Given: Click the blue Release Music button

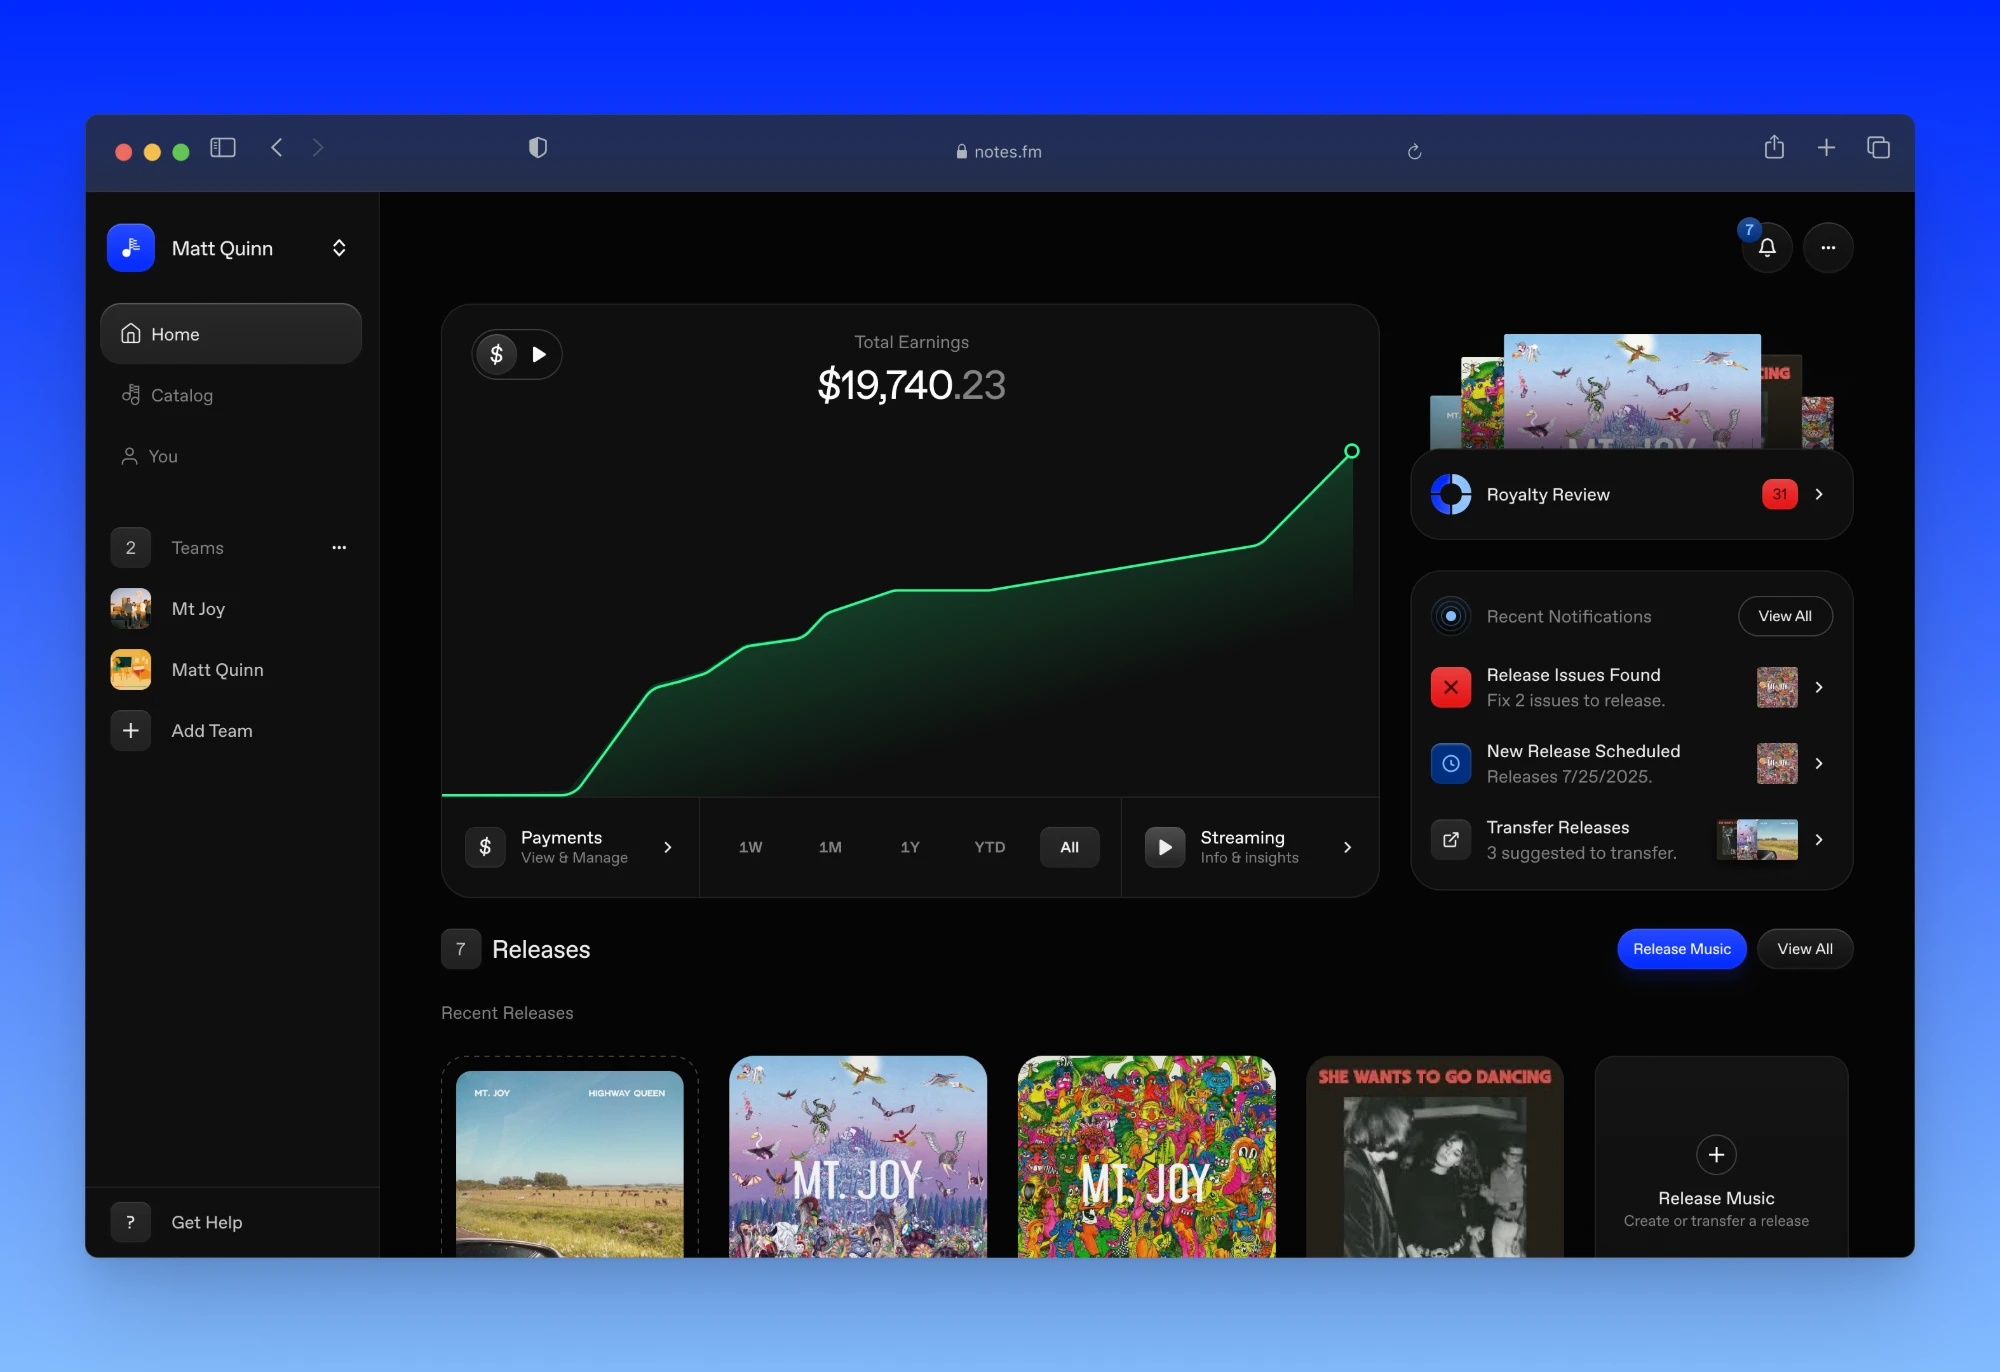Looking at the screenshot, I should [x=1682, y=949].
